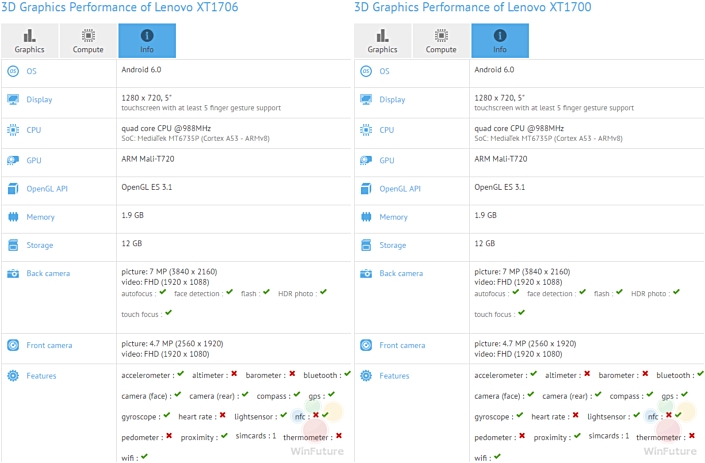Click picture: 7 MP (3840 x 2160) in XT1700 panel
The height and width of the screenshot is (463, 705).
point(522,272)
